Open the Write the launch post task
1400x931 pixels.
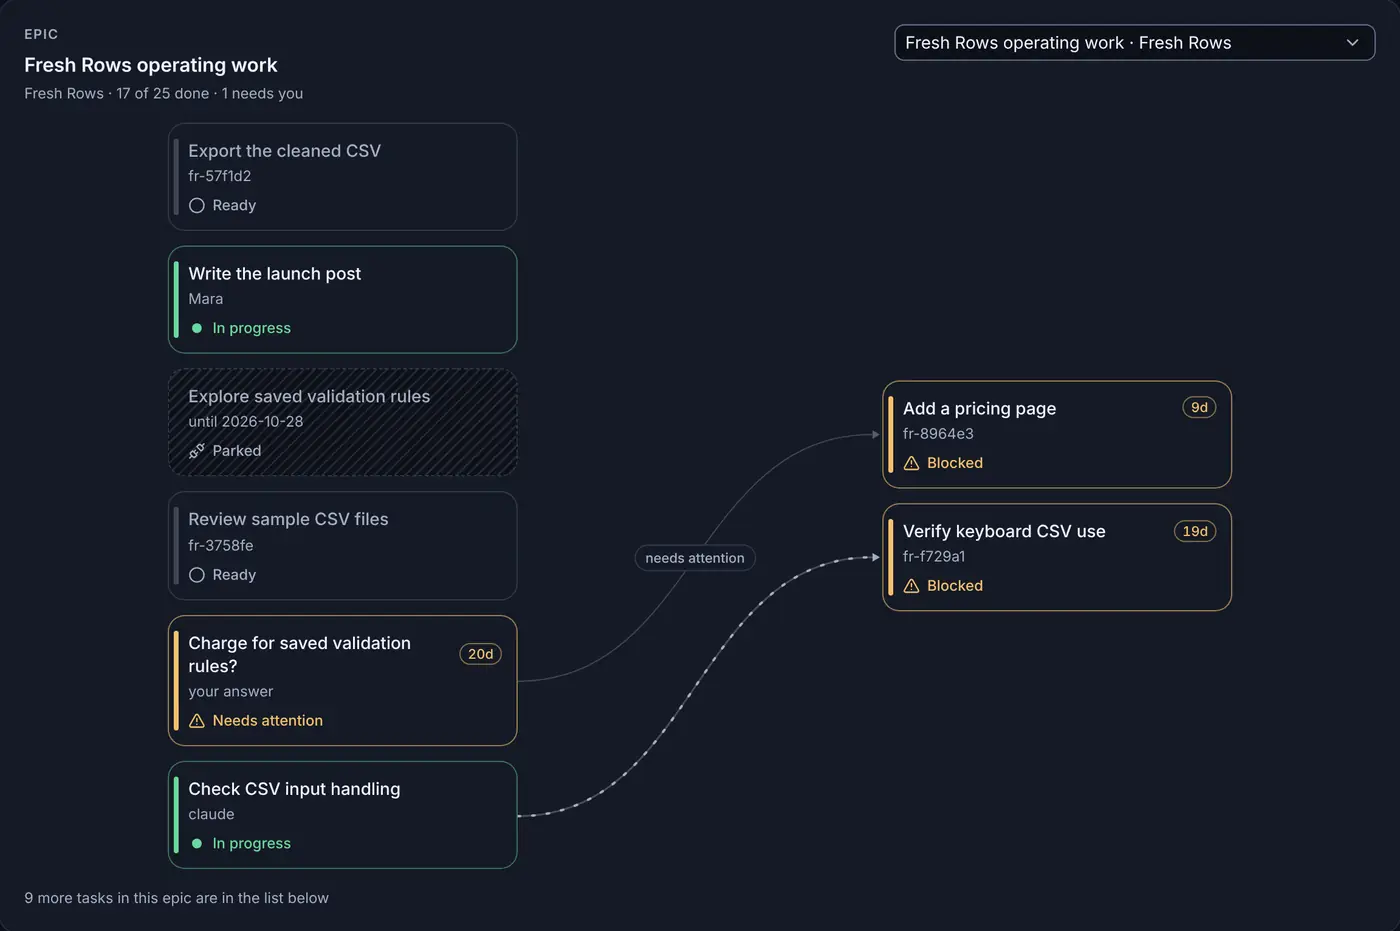tap(342, 300)
